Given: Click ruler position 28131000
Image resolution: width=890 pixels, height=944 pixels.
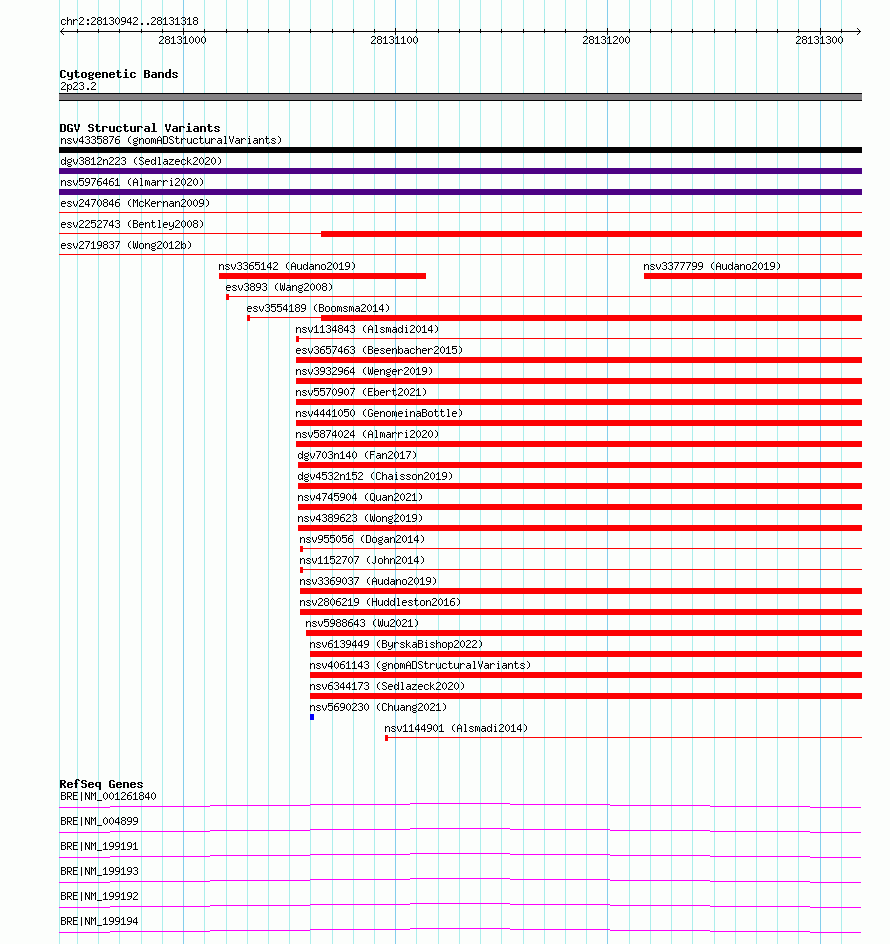Looking at the screenshot, I should (182, 40).
